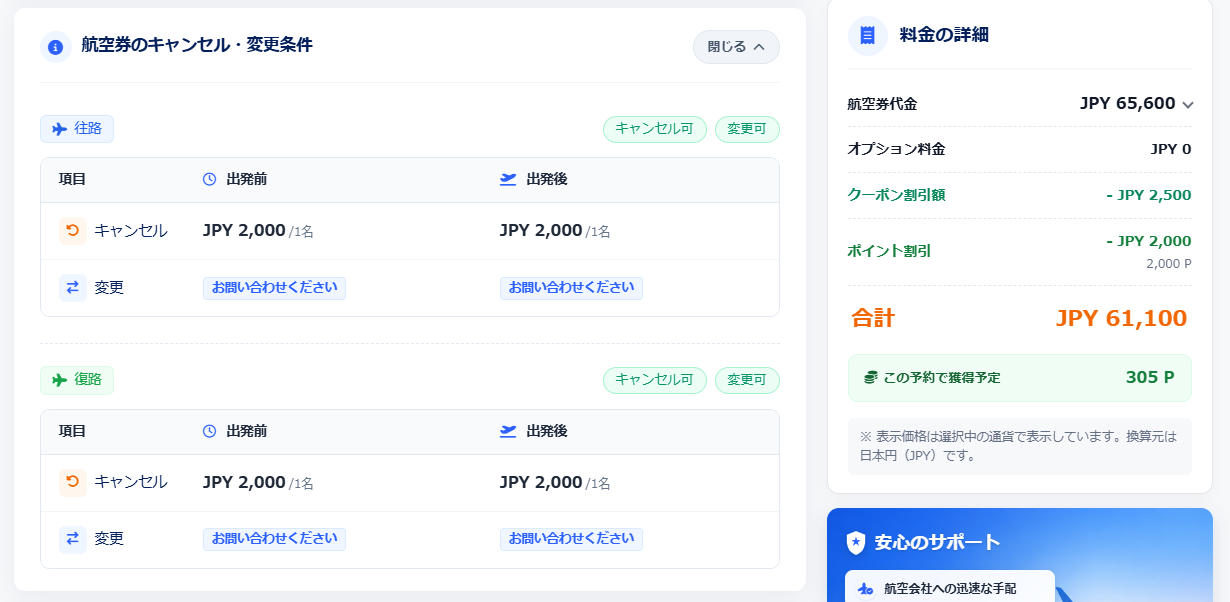The width and height of the screenshot is (1230, 602).
Task: Click the 変更可 tag in the 復路 section
Action: pos(747,380)
